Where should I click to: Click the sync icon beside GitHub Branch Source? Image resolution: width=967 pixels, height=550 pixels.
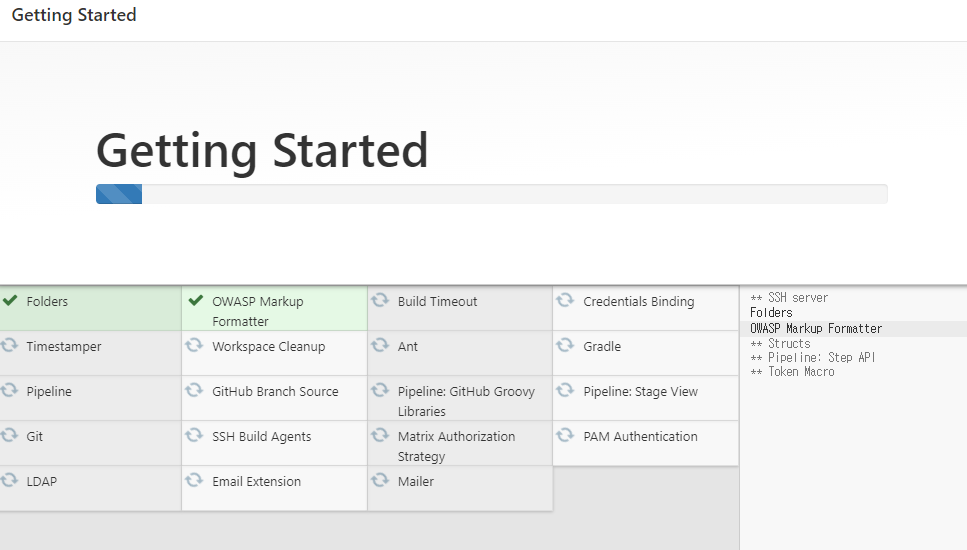click(x=194, y=390)
